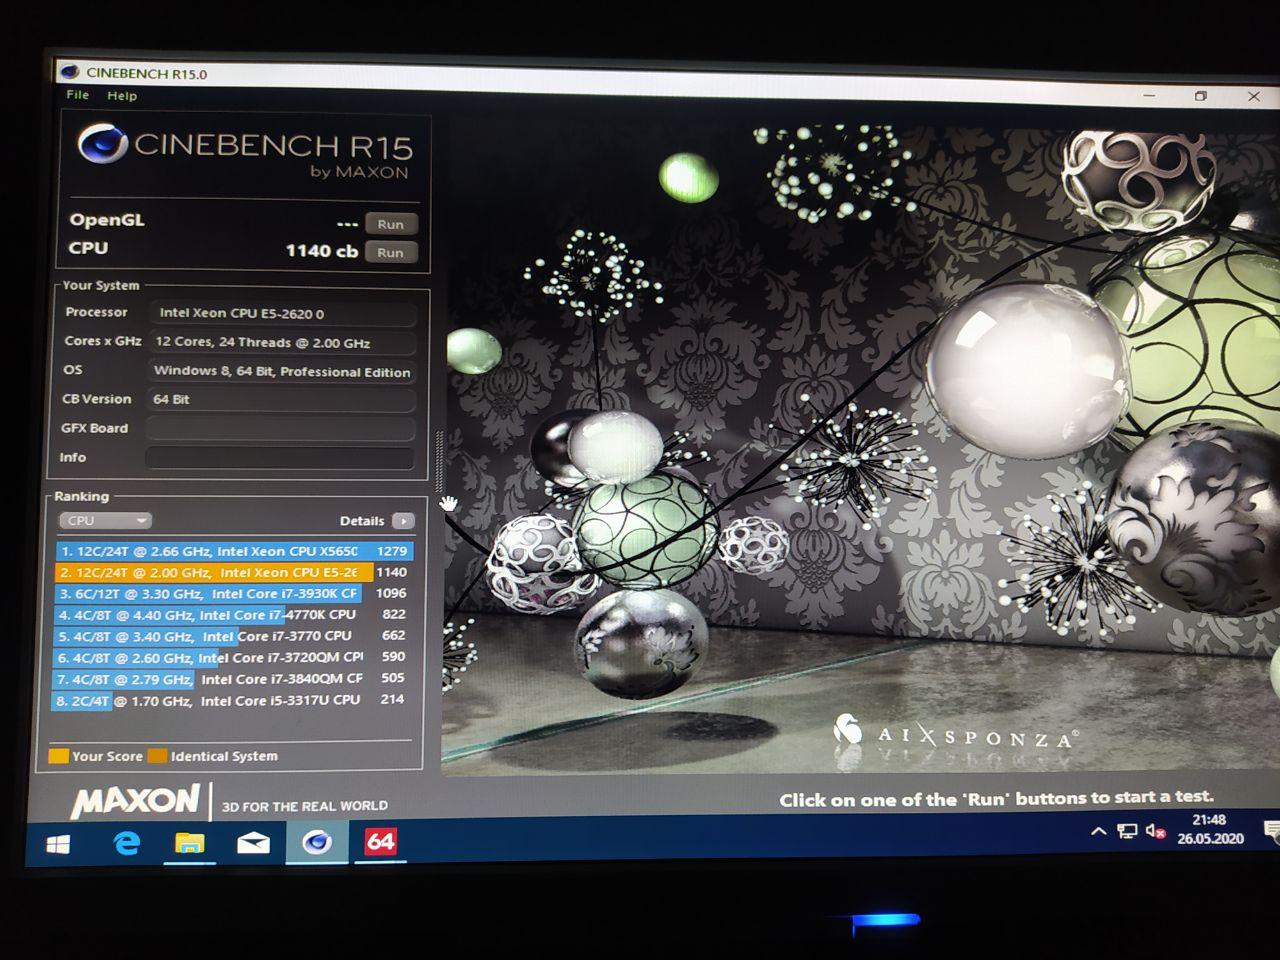Viewport: 1280px width, 960px height.
Task: Click the network icon in the tray
Action: pyautogui.click(x=1127, y=831)
